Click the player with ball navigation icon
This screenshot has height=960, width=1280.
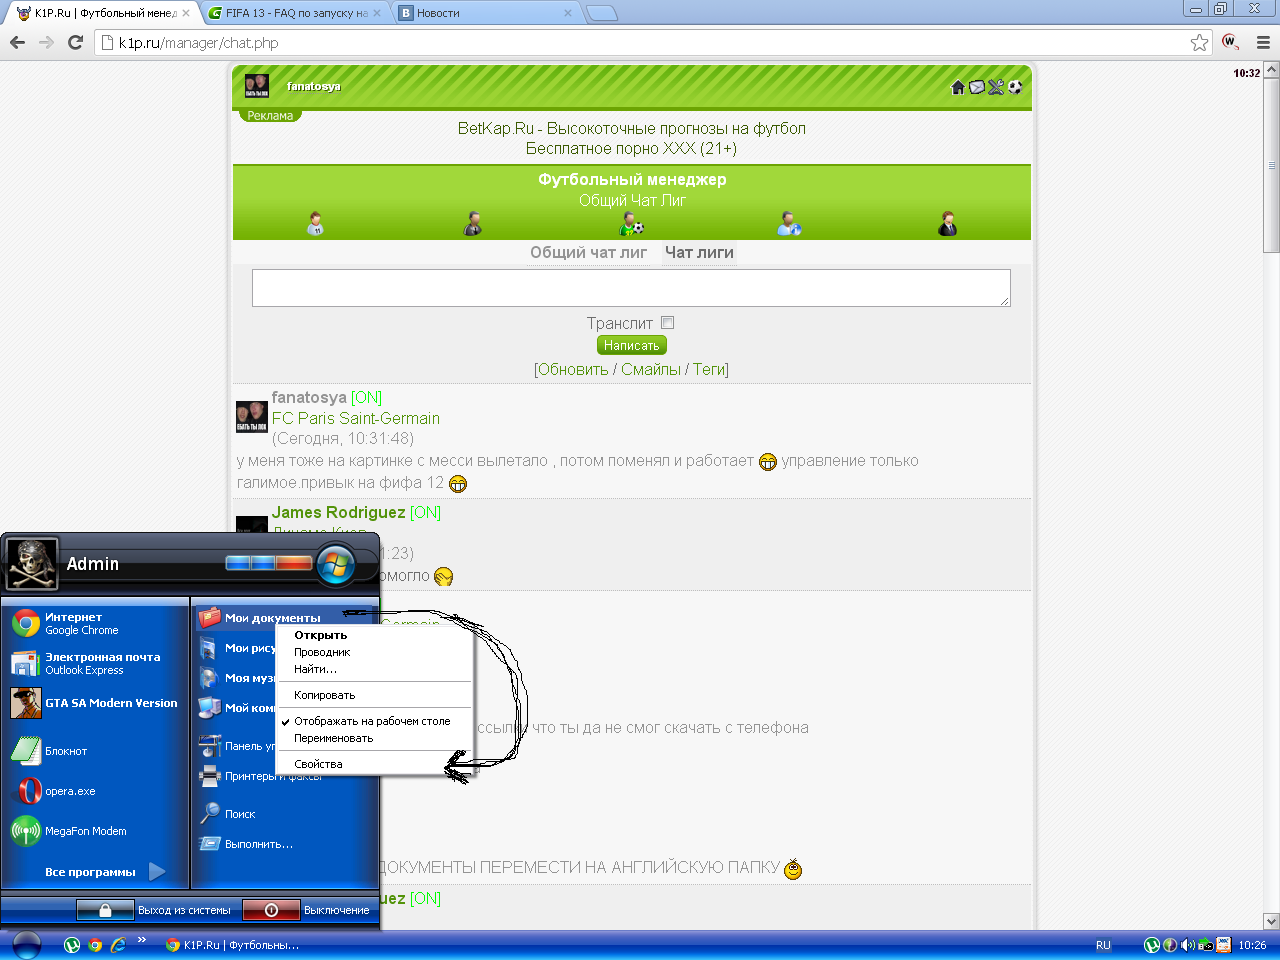coord(632,224)
